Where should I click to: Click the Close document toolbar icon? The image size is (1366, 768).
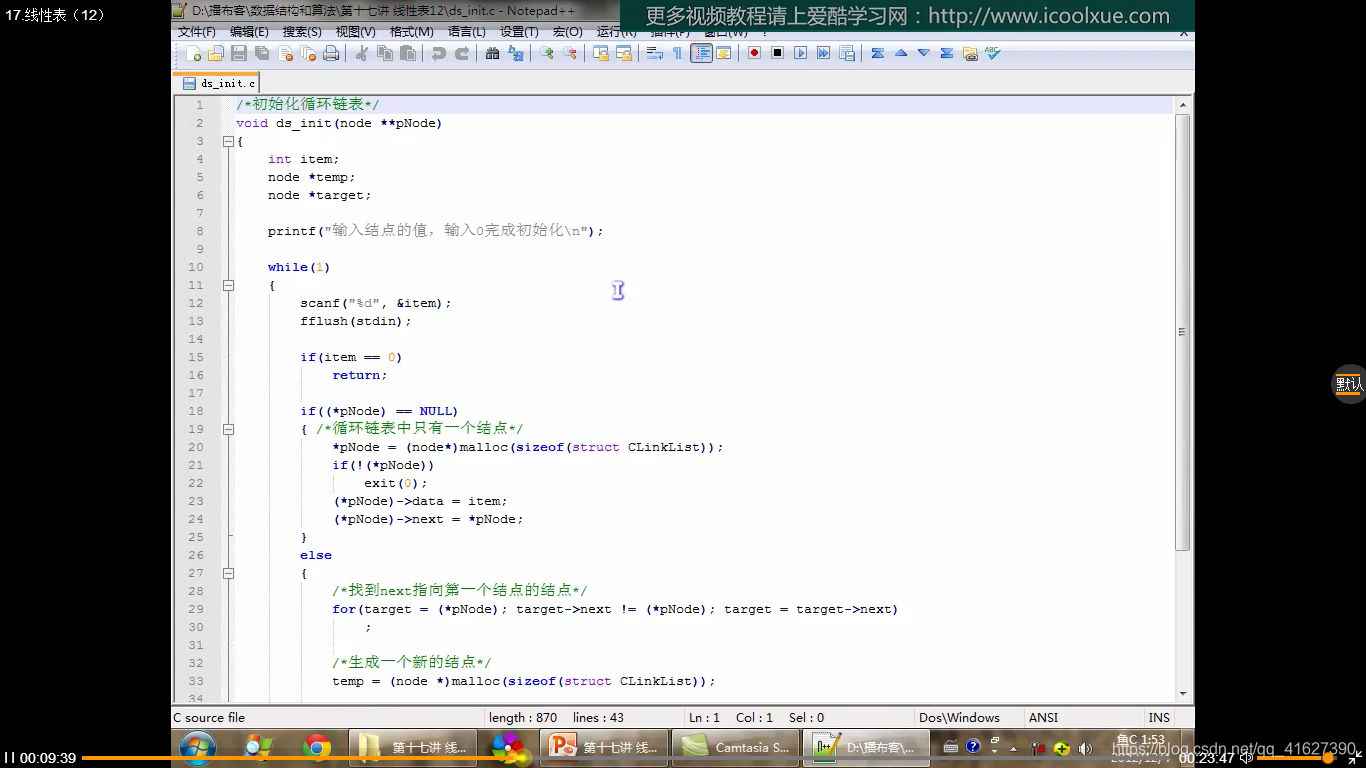(x=285, y=53)
